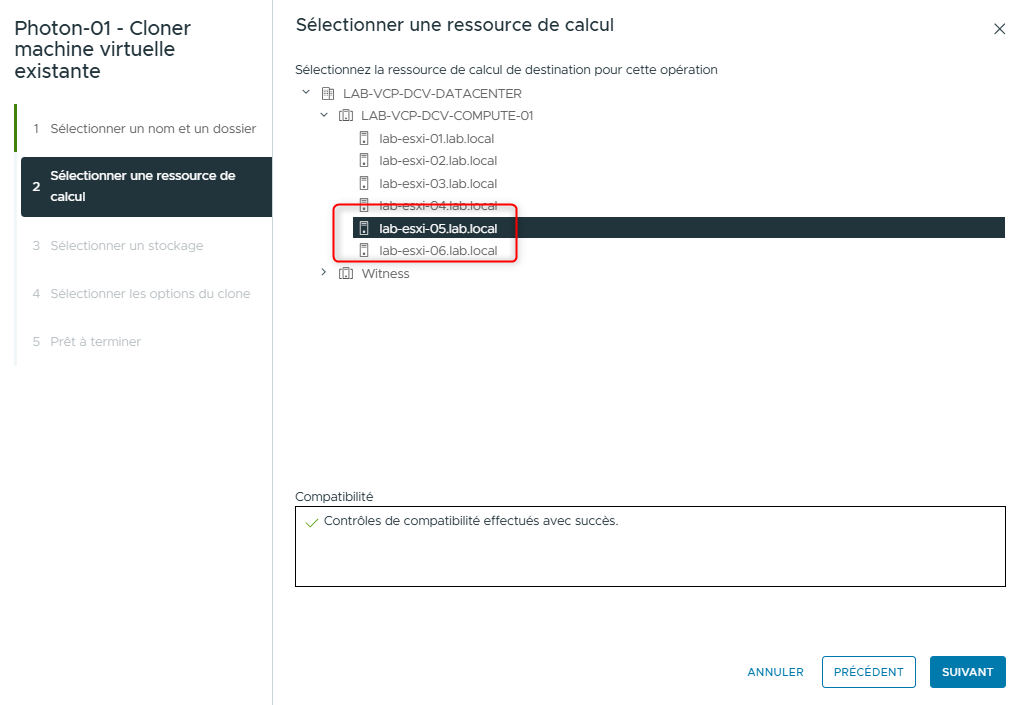Click the host icon next to lab-esxi-02.lab.local

362,160
